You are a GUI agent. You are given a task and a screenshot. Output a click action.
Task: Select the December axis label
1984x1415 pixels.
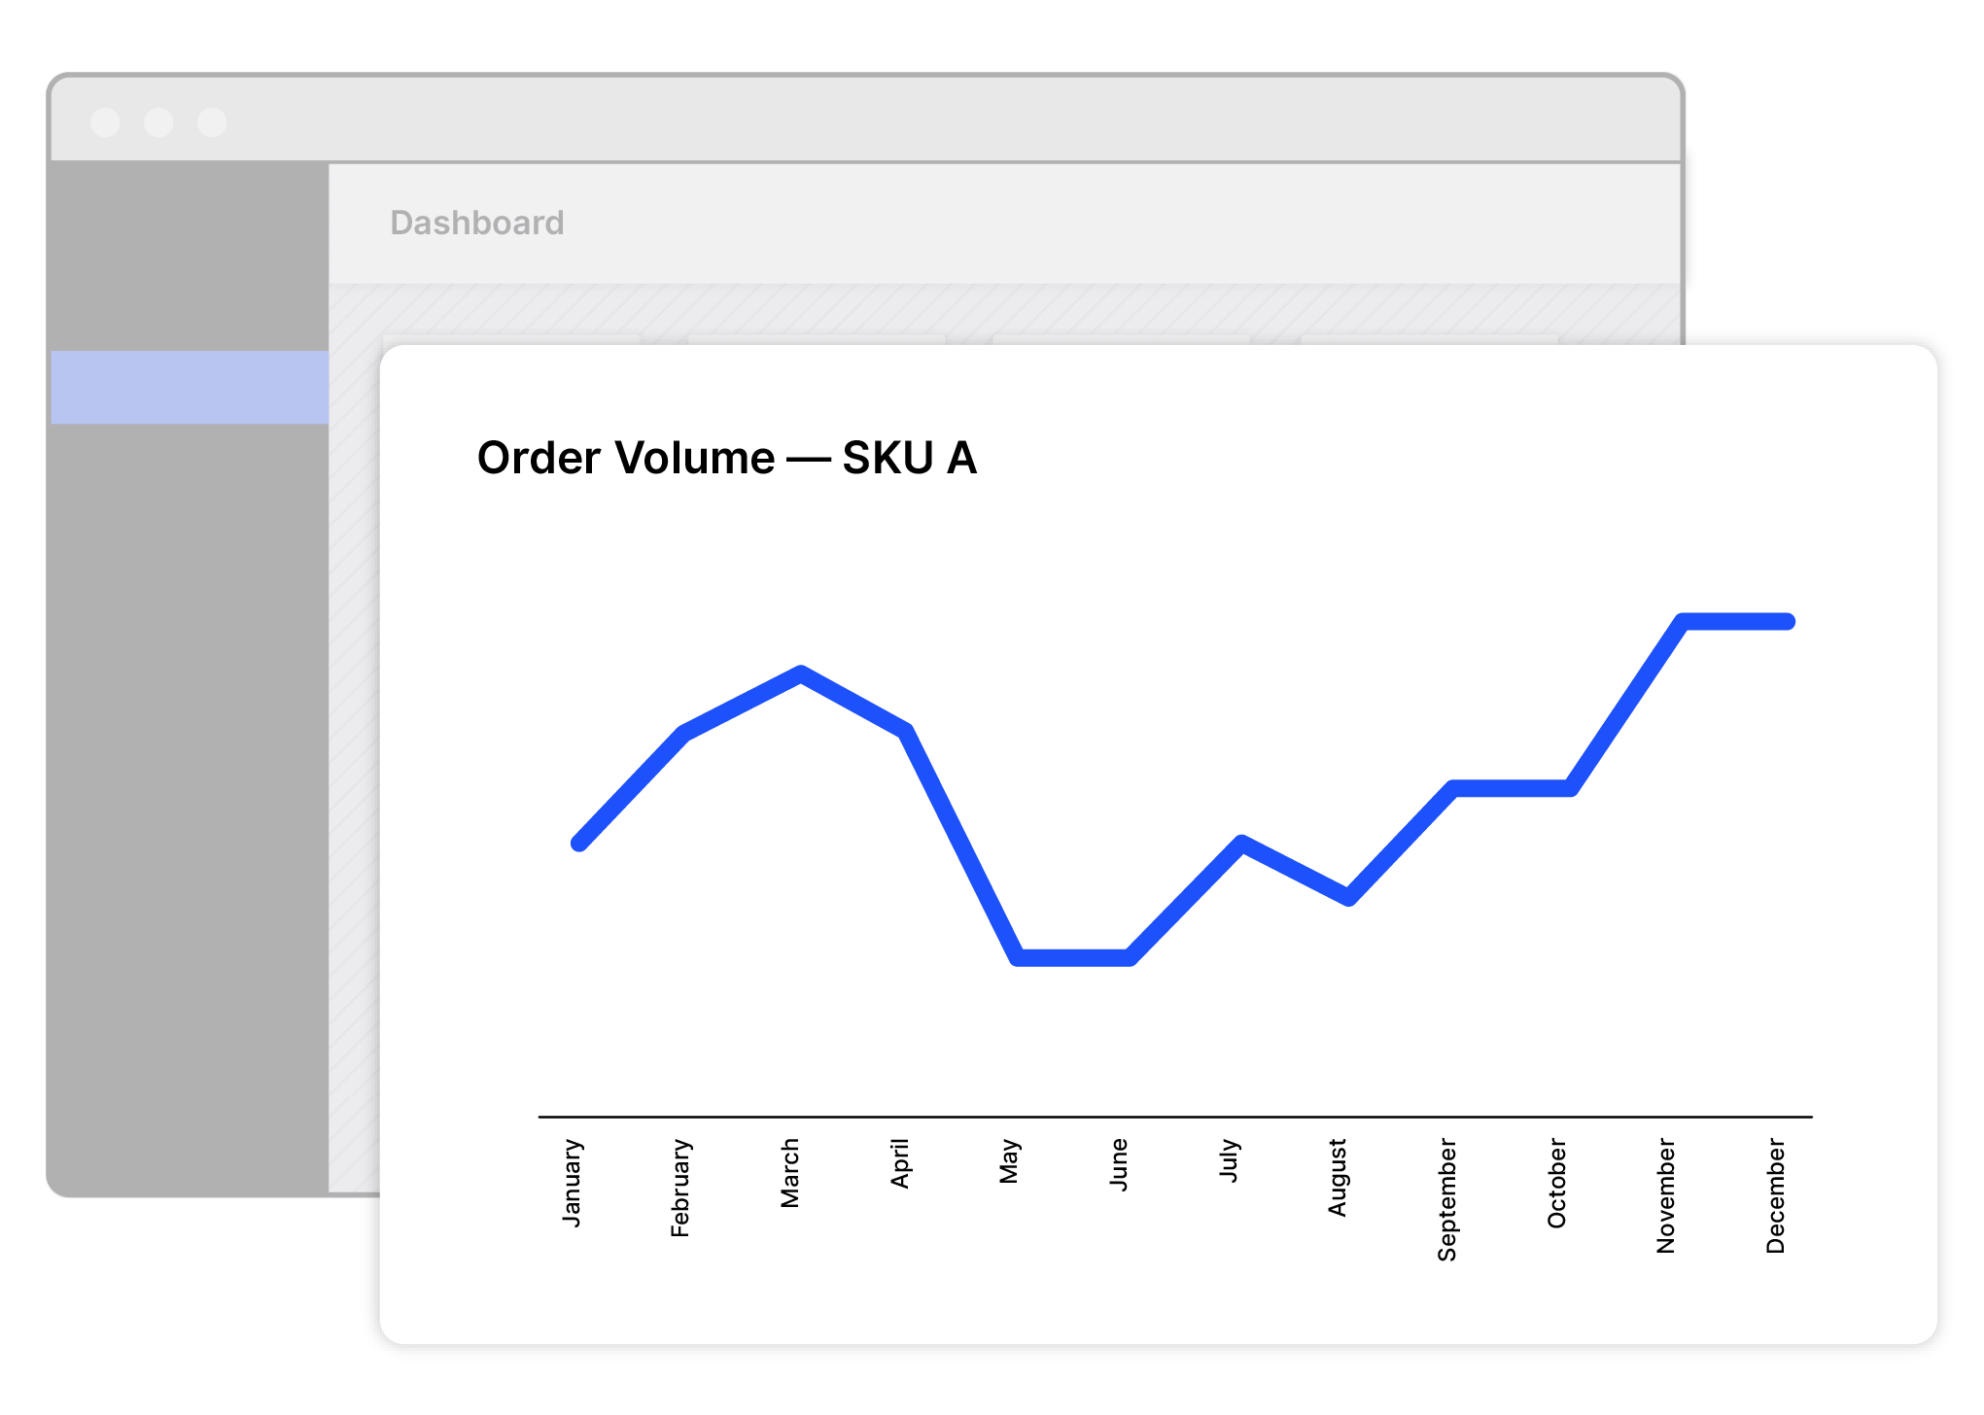[1776, 1195]
